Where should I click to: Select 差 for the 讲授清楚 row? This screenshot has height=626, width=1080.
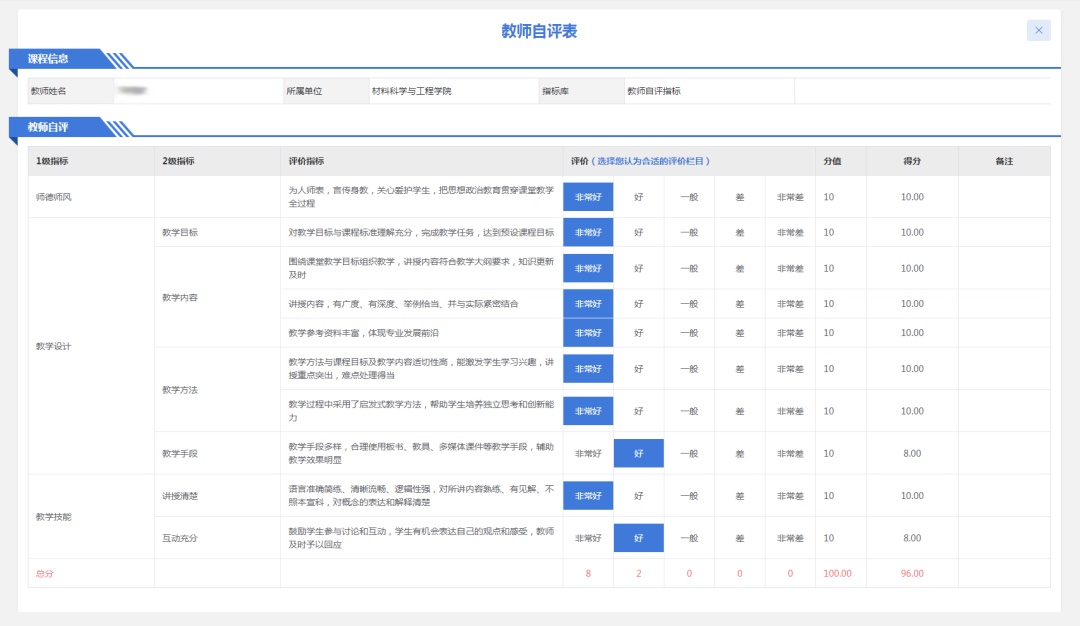coord(740,496)
